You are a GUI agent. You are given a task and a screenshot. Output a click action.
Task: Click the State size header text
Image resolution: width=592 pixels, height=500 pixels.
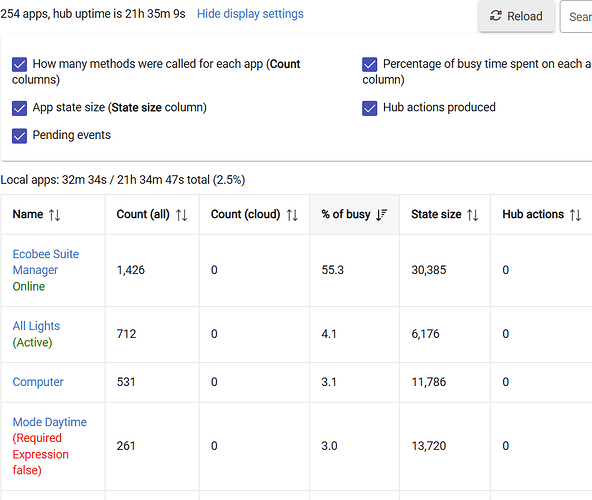coord(436,214)
